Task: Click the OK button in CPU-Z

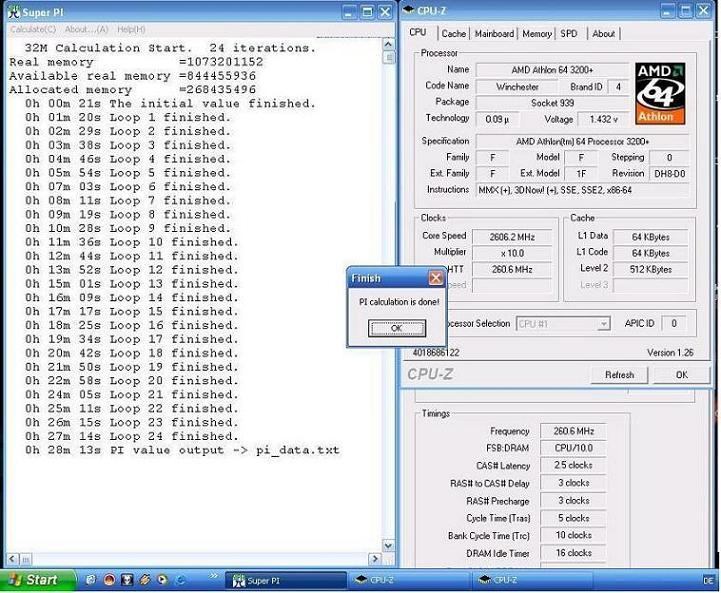Action: click(681, 375)
